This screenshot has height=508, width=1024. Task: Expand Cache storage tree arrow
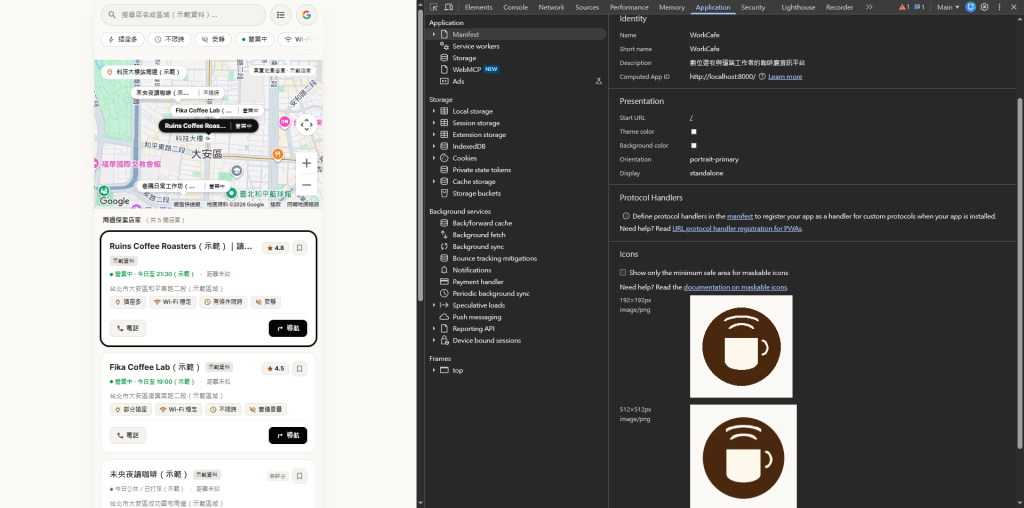pyautogui.click(x=434, y=182)
